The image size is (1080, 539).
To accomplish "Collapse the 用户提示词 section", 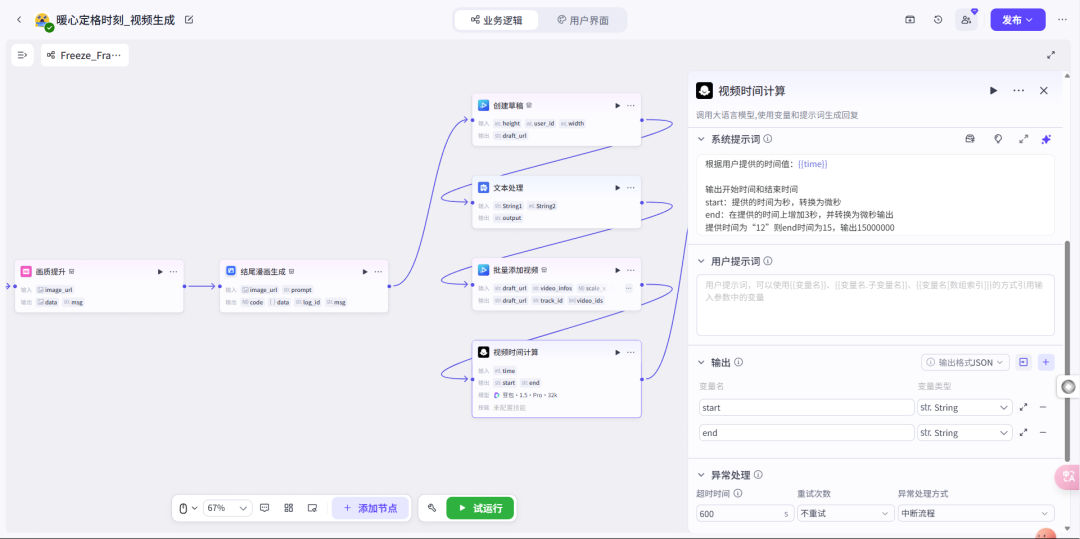I will tap(701, 262).
